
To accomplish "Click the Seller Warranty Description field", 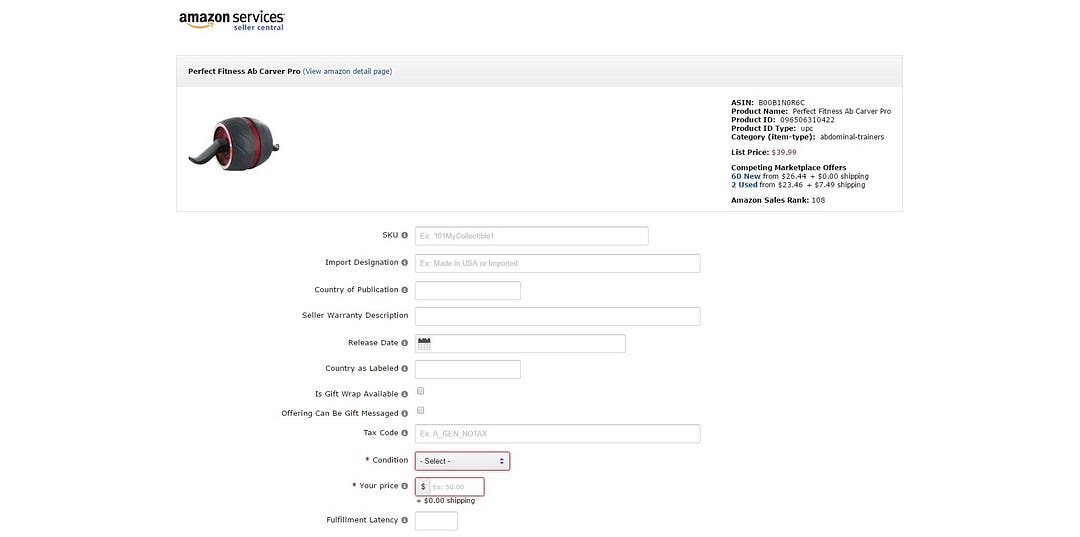I will point(558,316).
